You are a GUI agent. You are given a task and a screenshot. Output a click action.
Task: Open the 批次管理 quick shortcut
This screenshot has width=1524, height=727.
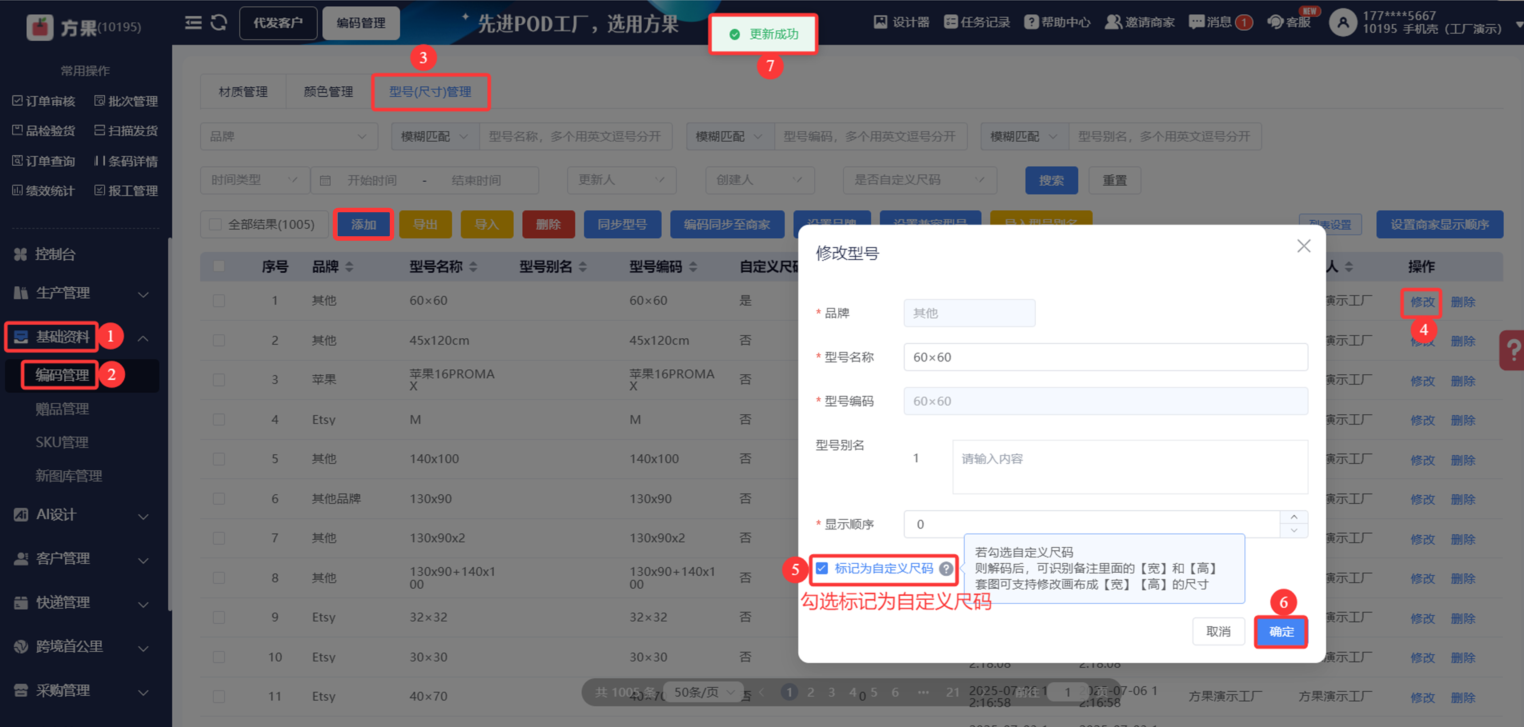126,101
